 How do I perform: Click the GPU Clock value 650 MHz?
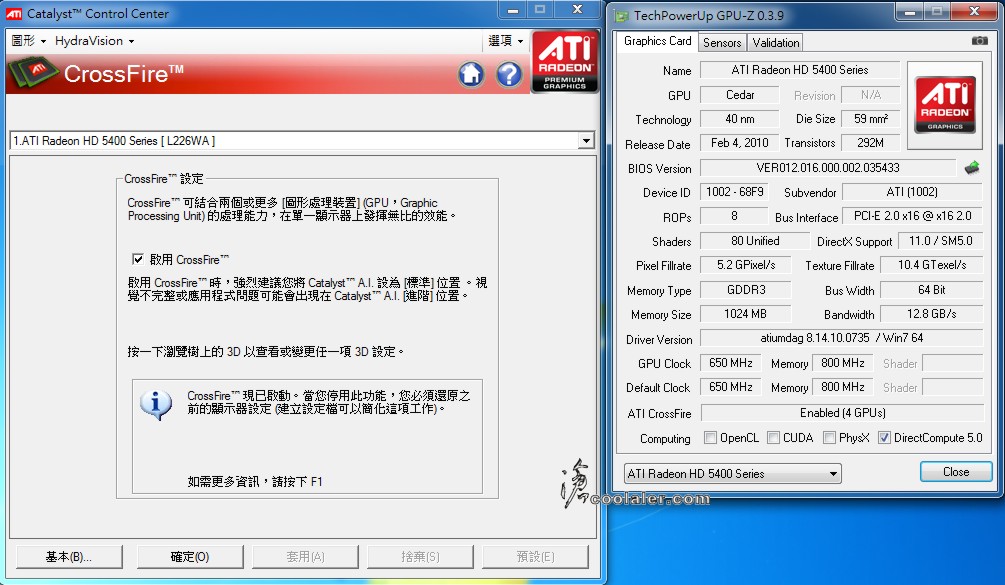[731, 363]
